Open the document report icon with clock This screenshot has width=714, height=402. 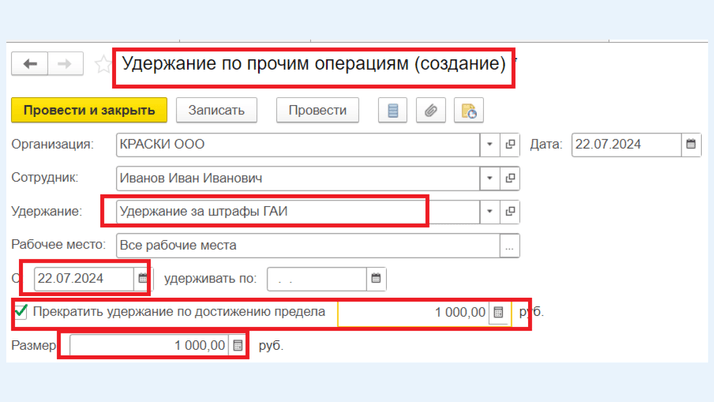tap(469, 110)
